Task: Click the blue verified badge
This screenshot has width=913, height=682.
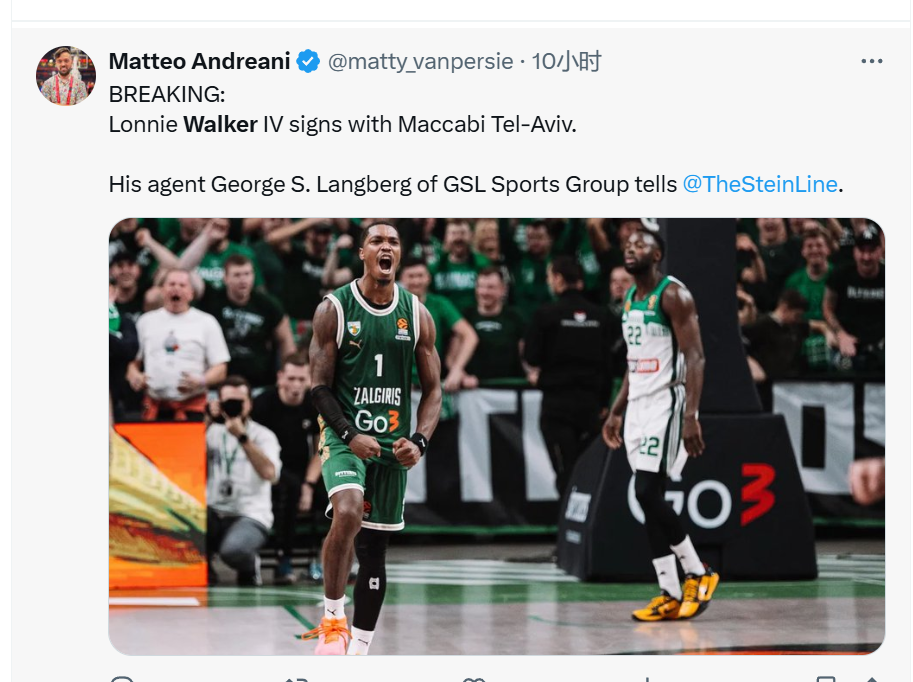Action: (308, 61)
